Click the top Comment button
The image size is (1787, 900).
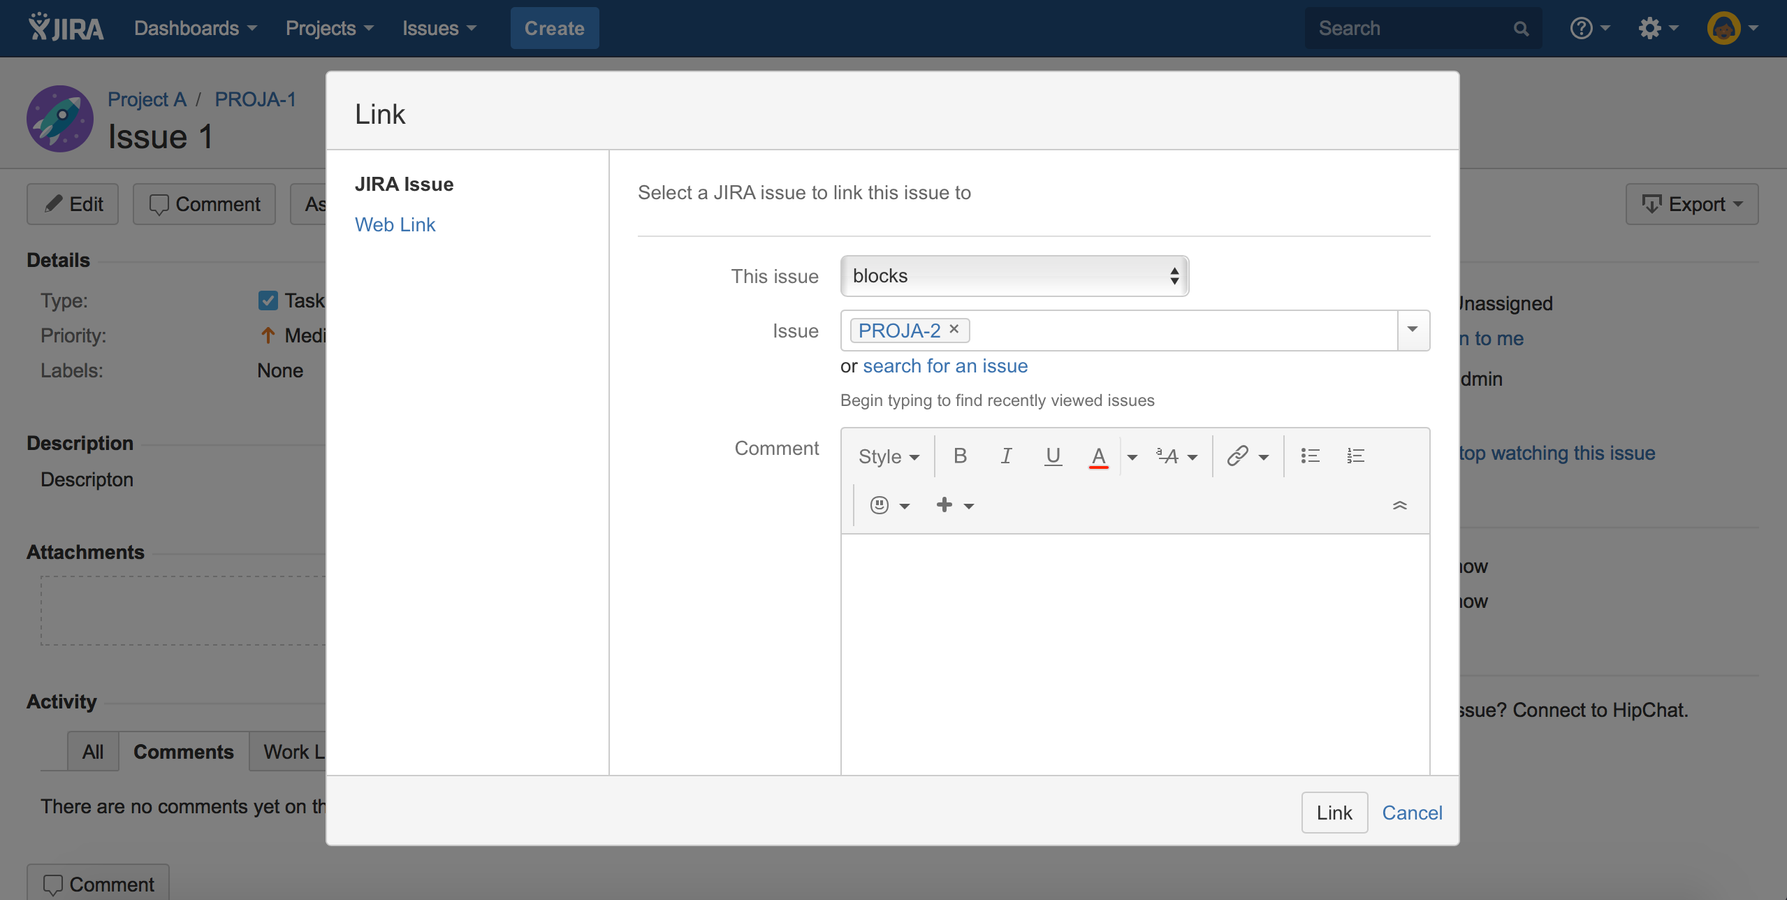pos(204,204)
